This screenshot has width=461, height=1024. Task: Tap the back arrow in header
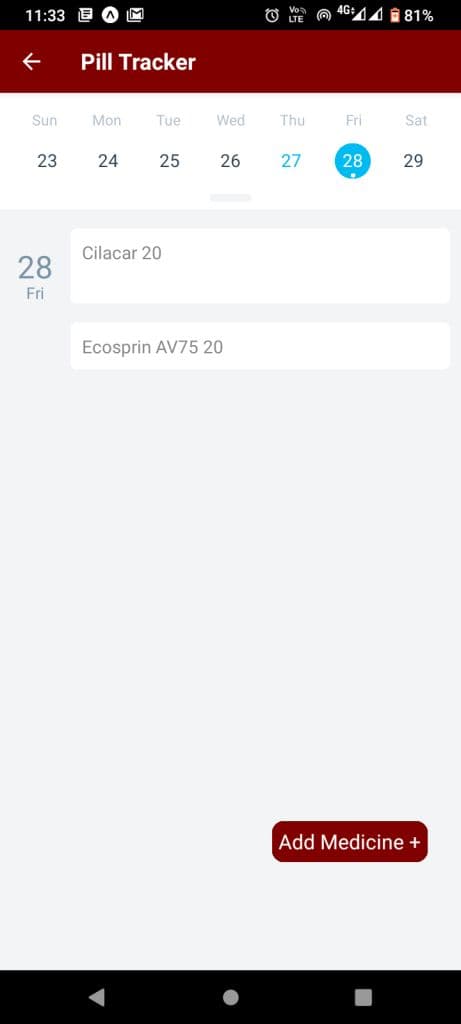pyautogui.click(x=31, y=61)
